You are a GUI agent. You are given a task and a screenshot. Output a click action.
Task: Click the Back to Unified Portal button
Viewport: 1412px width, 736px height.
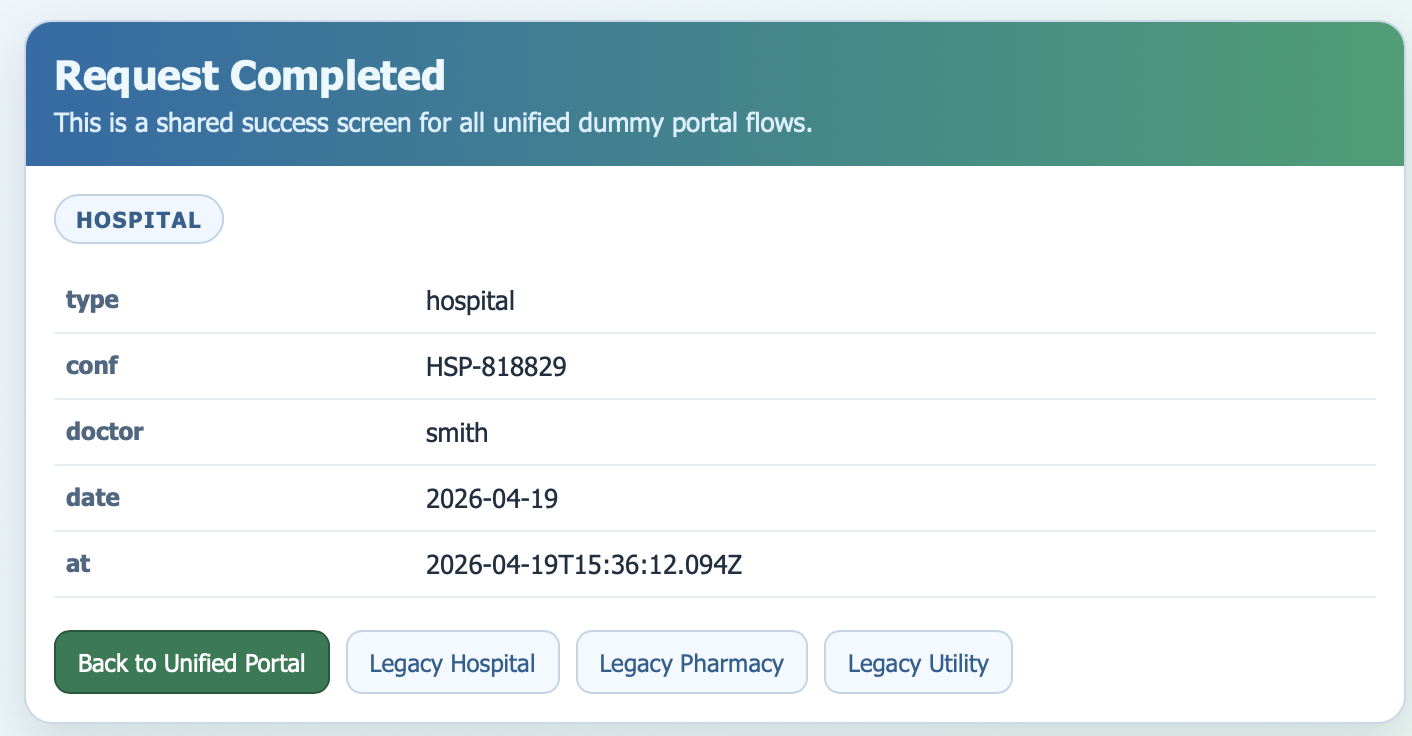point(191,662)
